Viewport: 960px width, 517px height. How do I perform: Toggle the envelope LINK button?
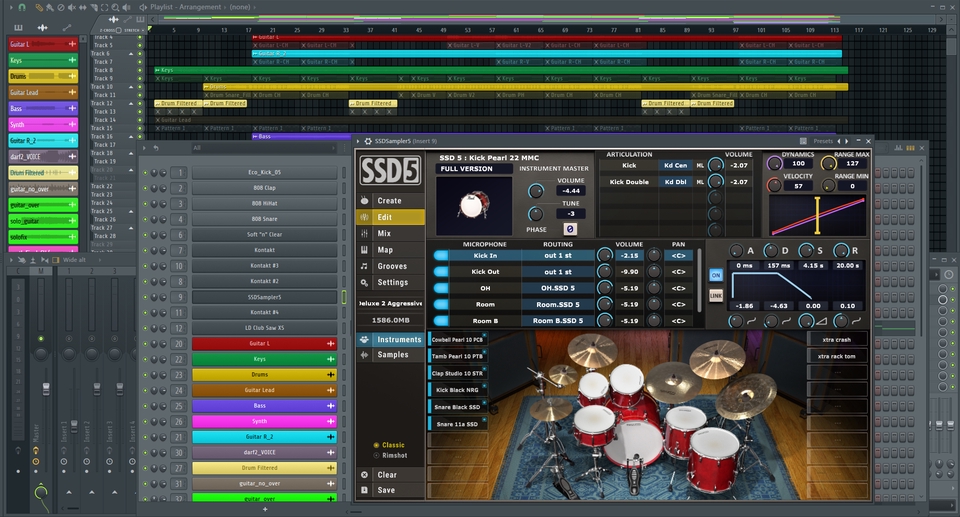tap(716, 295)
